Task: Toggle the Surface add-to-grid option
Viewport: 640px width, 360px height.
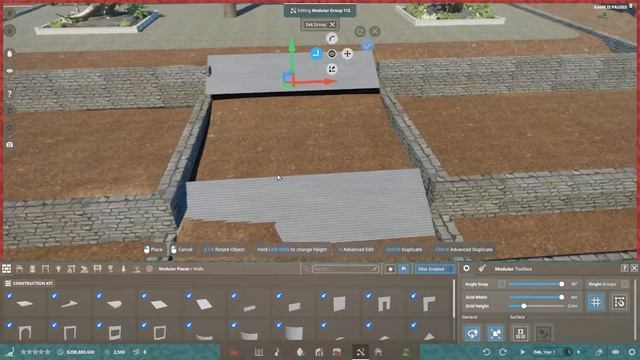Action: [520, 333]
